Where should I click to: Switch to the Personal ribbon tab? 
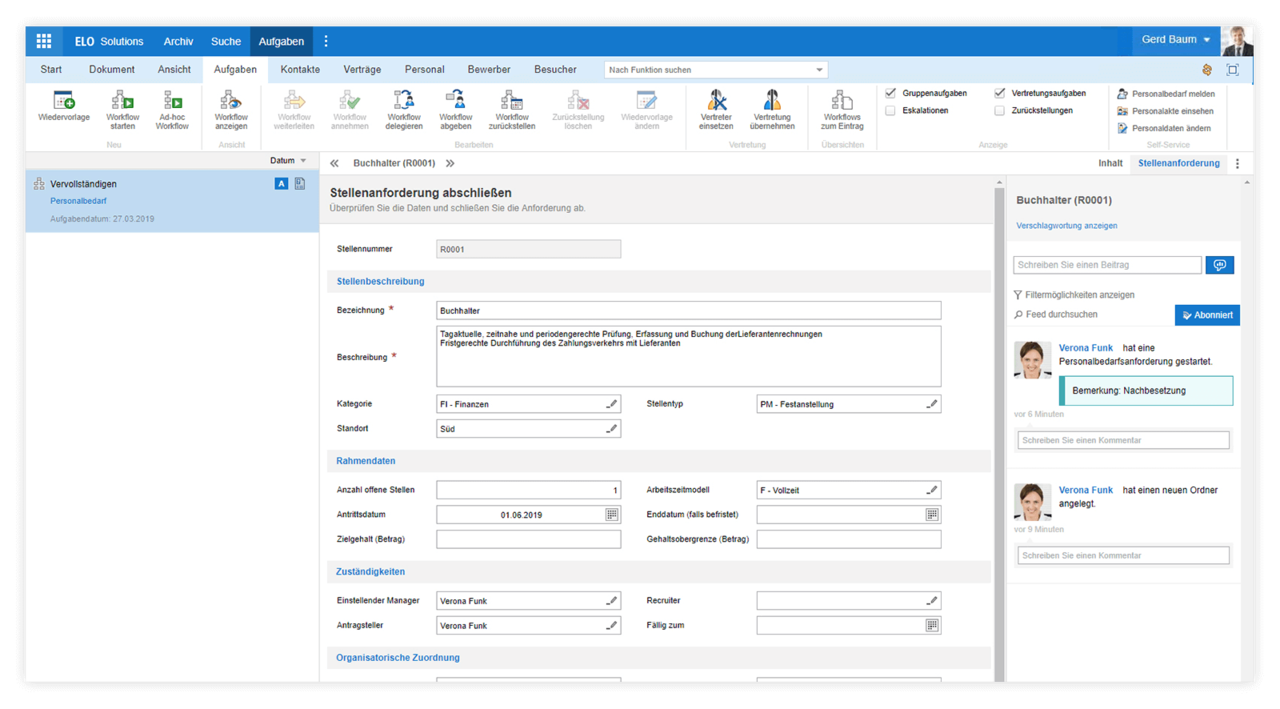424,70
